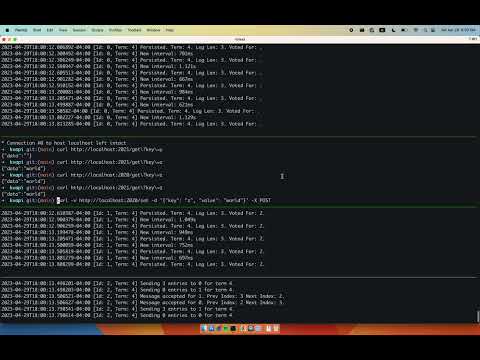Open the Help menu

[x=170, y=30]
